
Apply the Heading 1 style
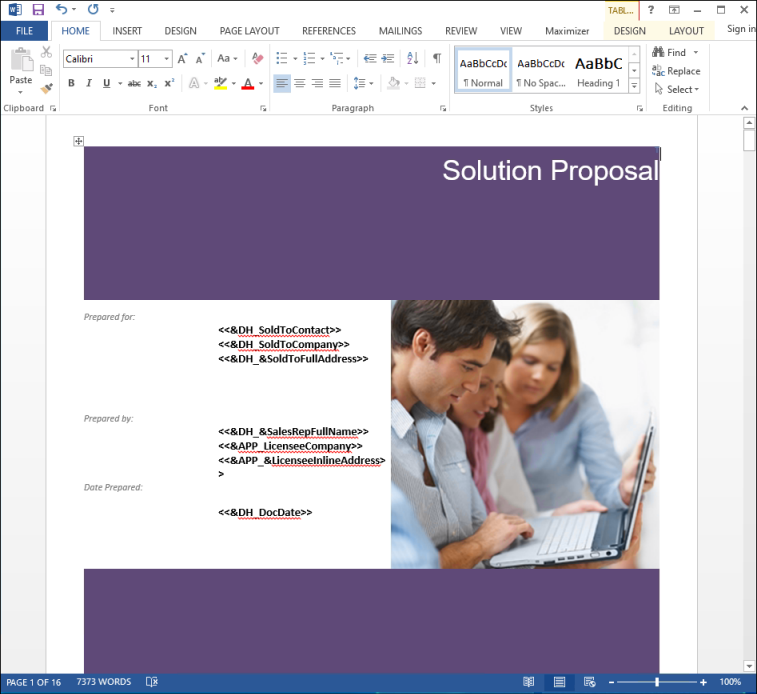click(x=598, y=71)
